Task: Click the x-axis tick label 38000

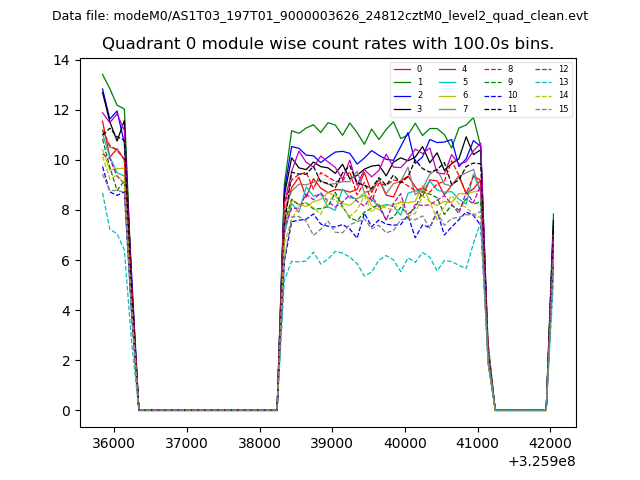Action: tap(259, 442)
